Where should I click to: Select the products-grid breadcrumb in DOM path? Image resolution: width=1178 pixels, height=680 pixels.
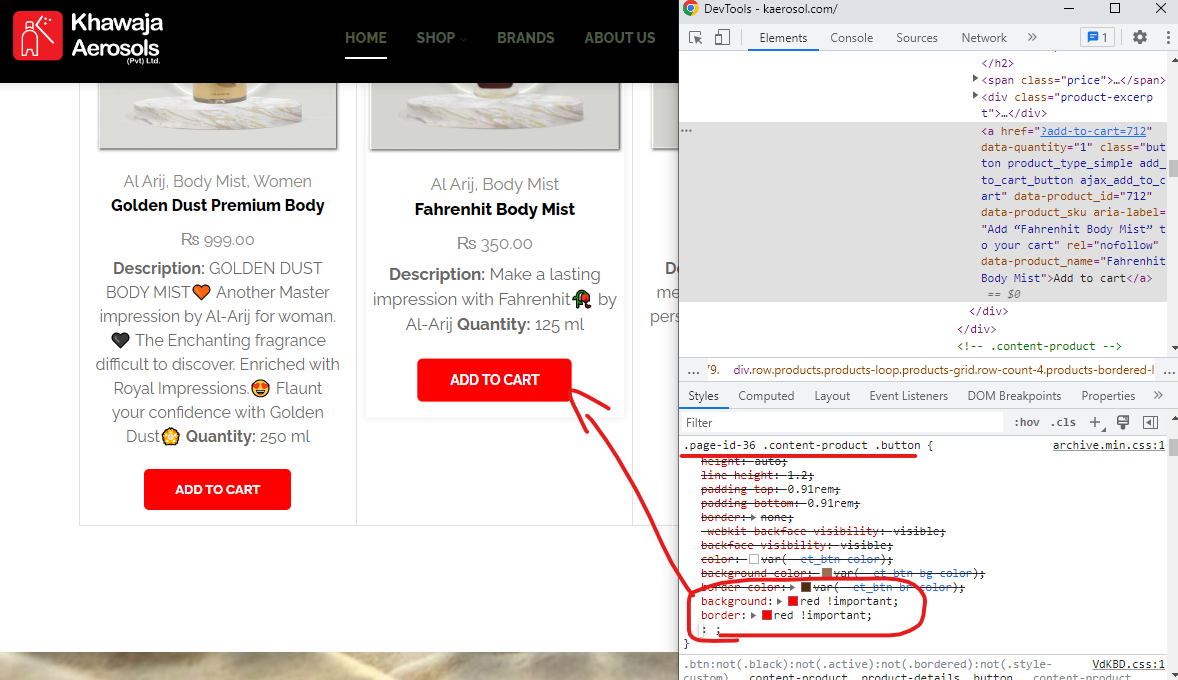point(944,370)
